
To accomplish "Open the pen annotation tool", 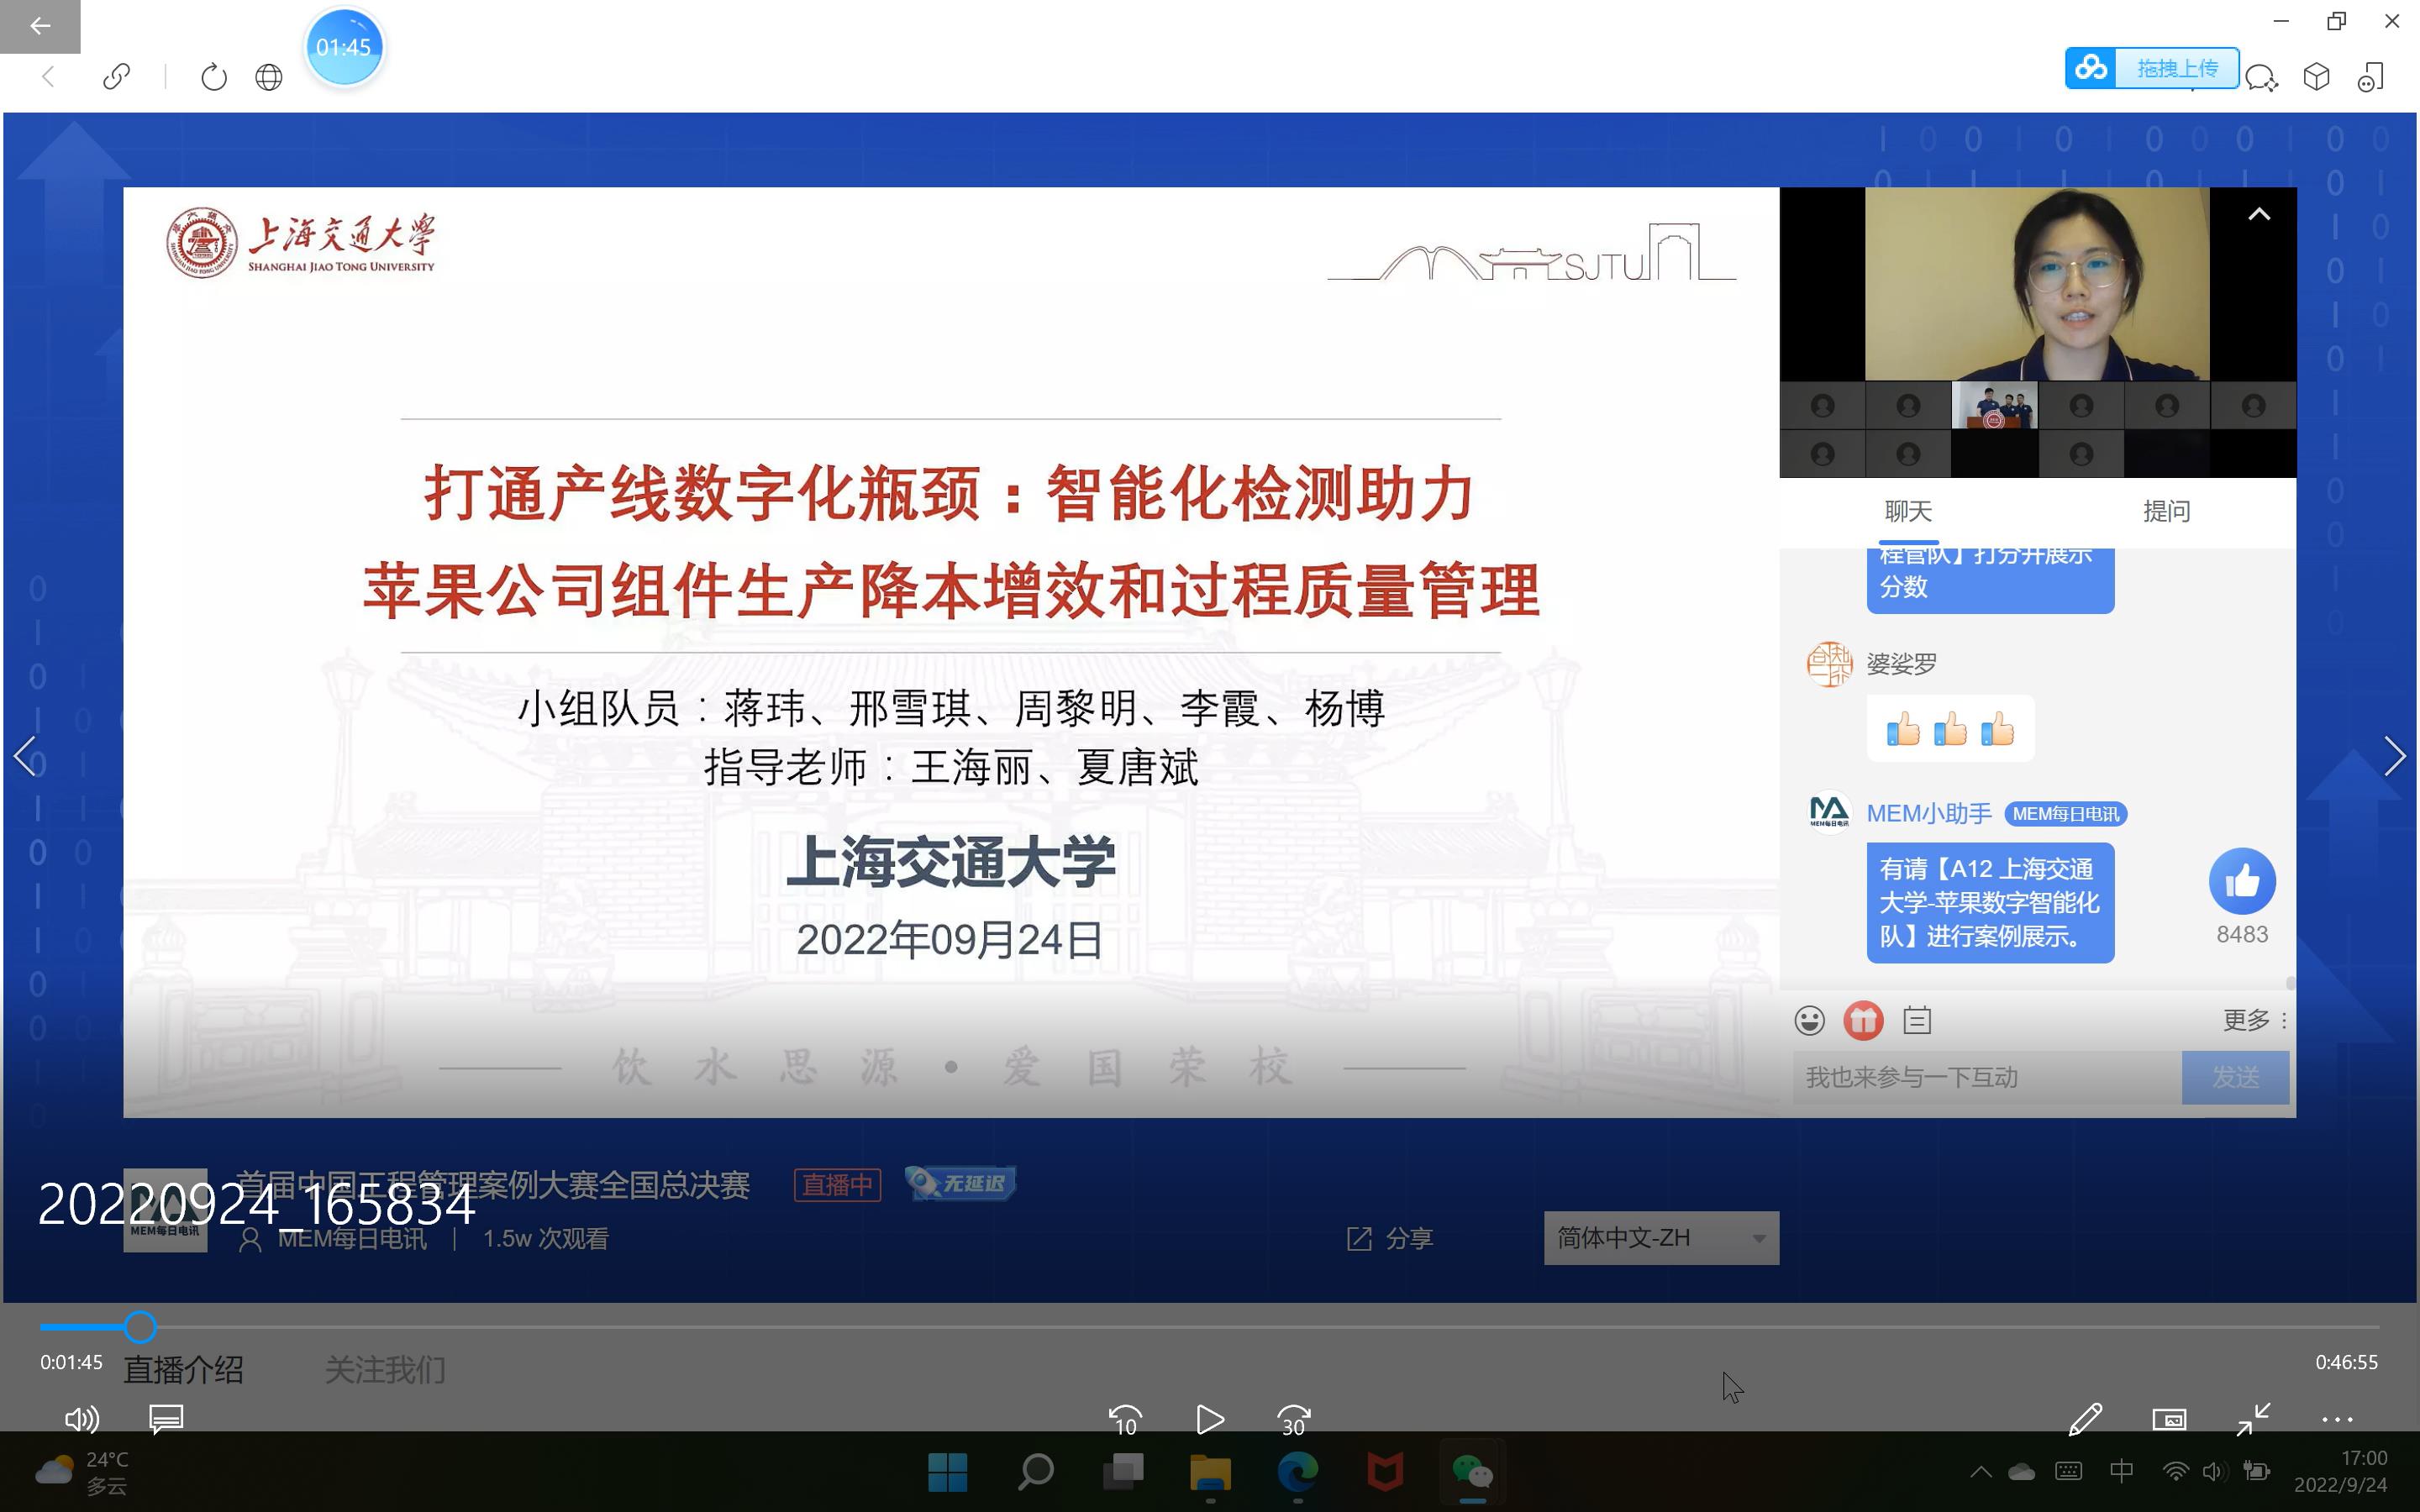I will coord(2085,1419).
